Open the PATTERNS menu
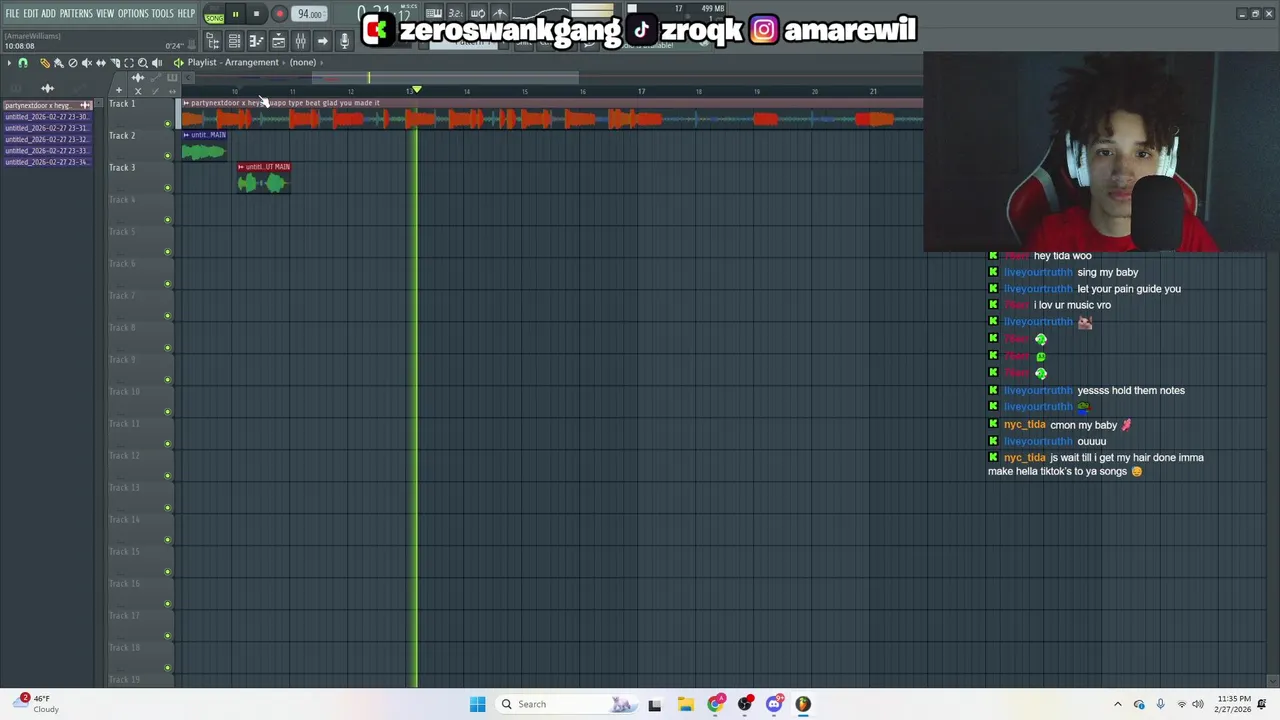1280x720 pixels. pos(76,14)
